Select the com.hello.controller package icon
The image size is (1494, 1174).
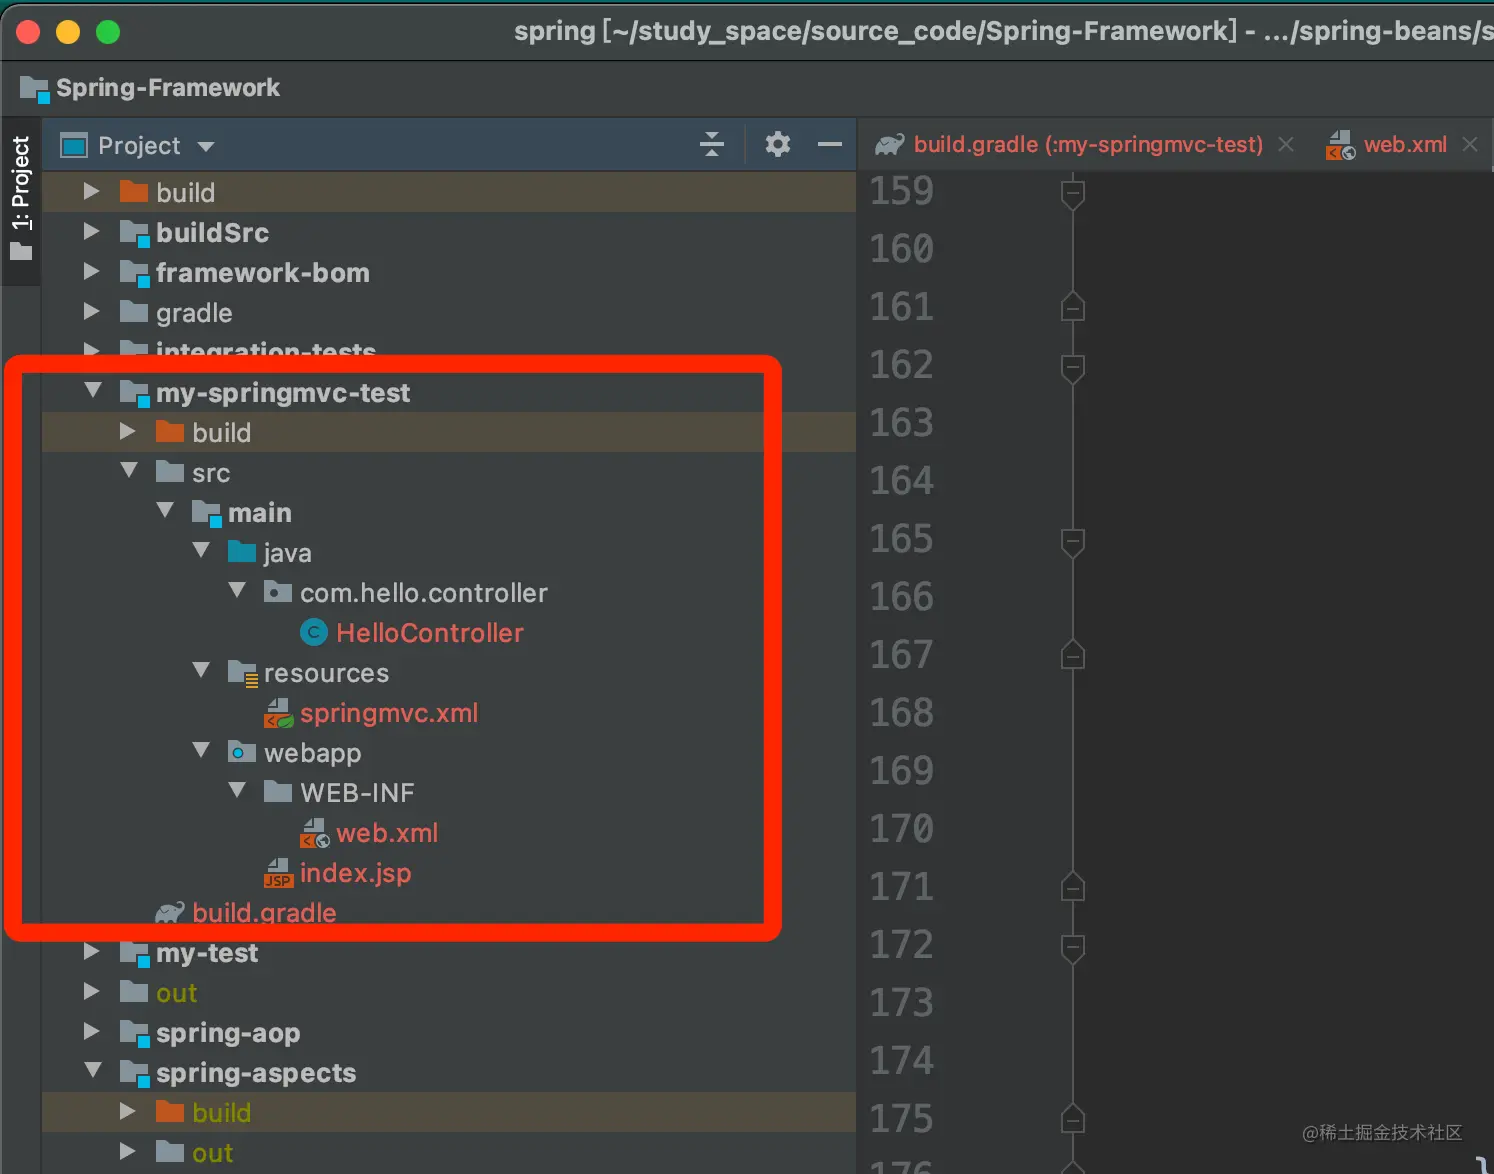pyautogui.click(x=278, y=592)
